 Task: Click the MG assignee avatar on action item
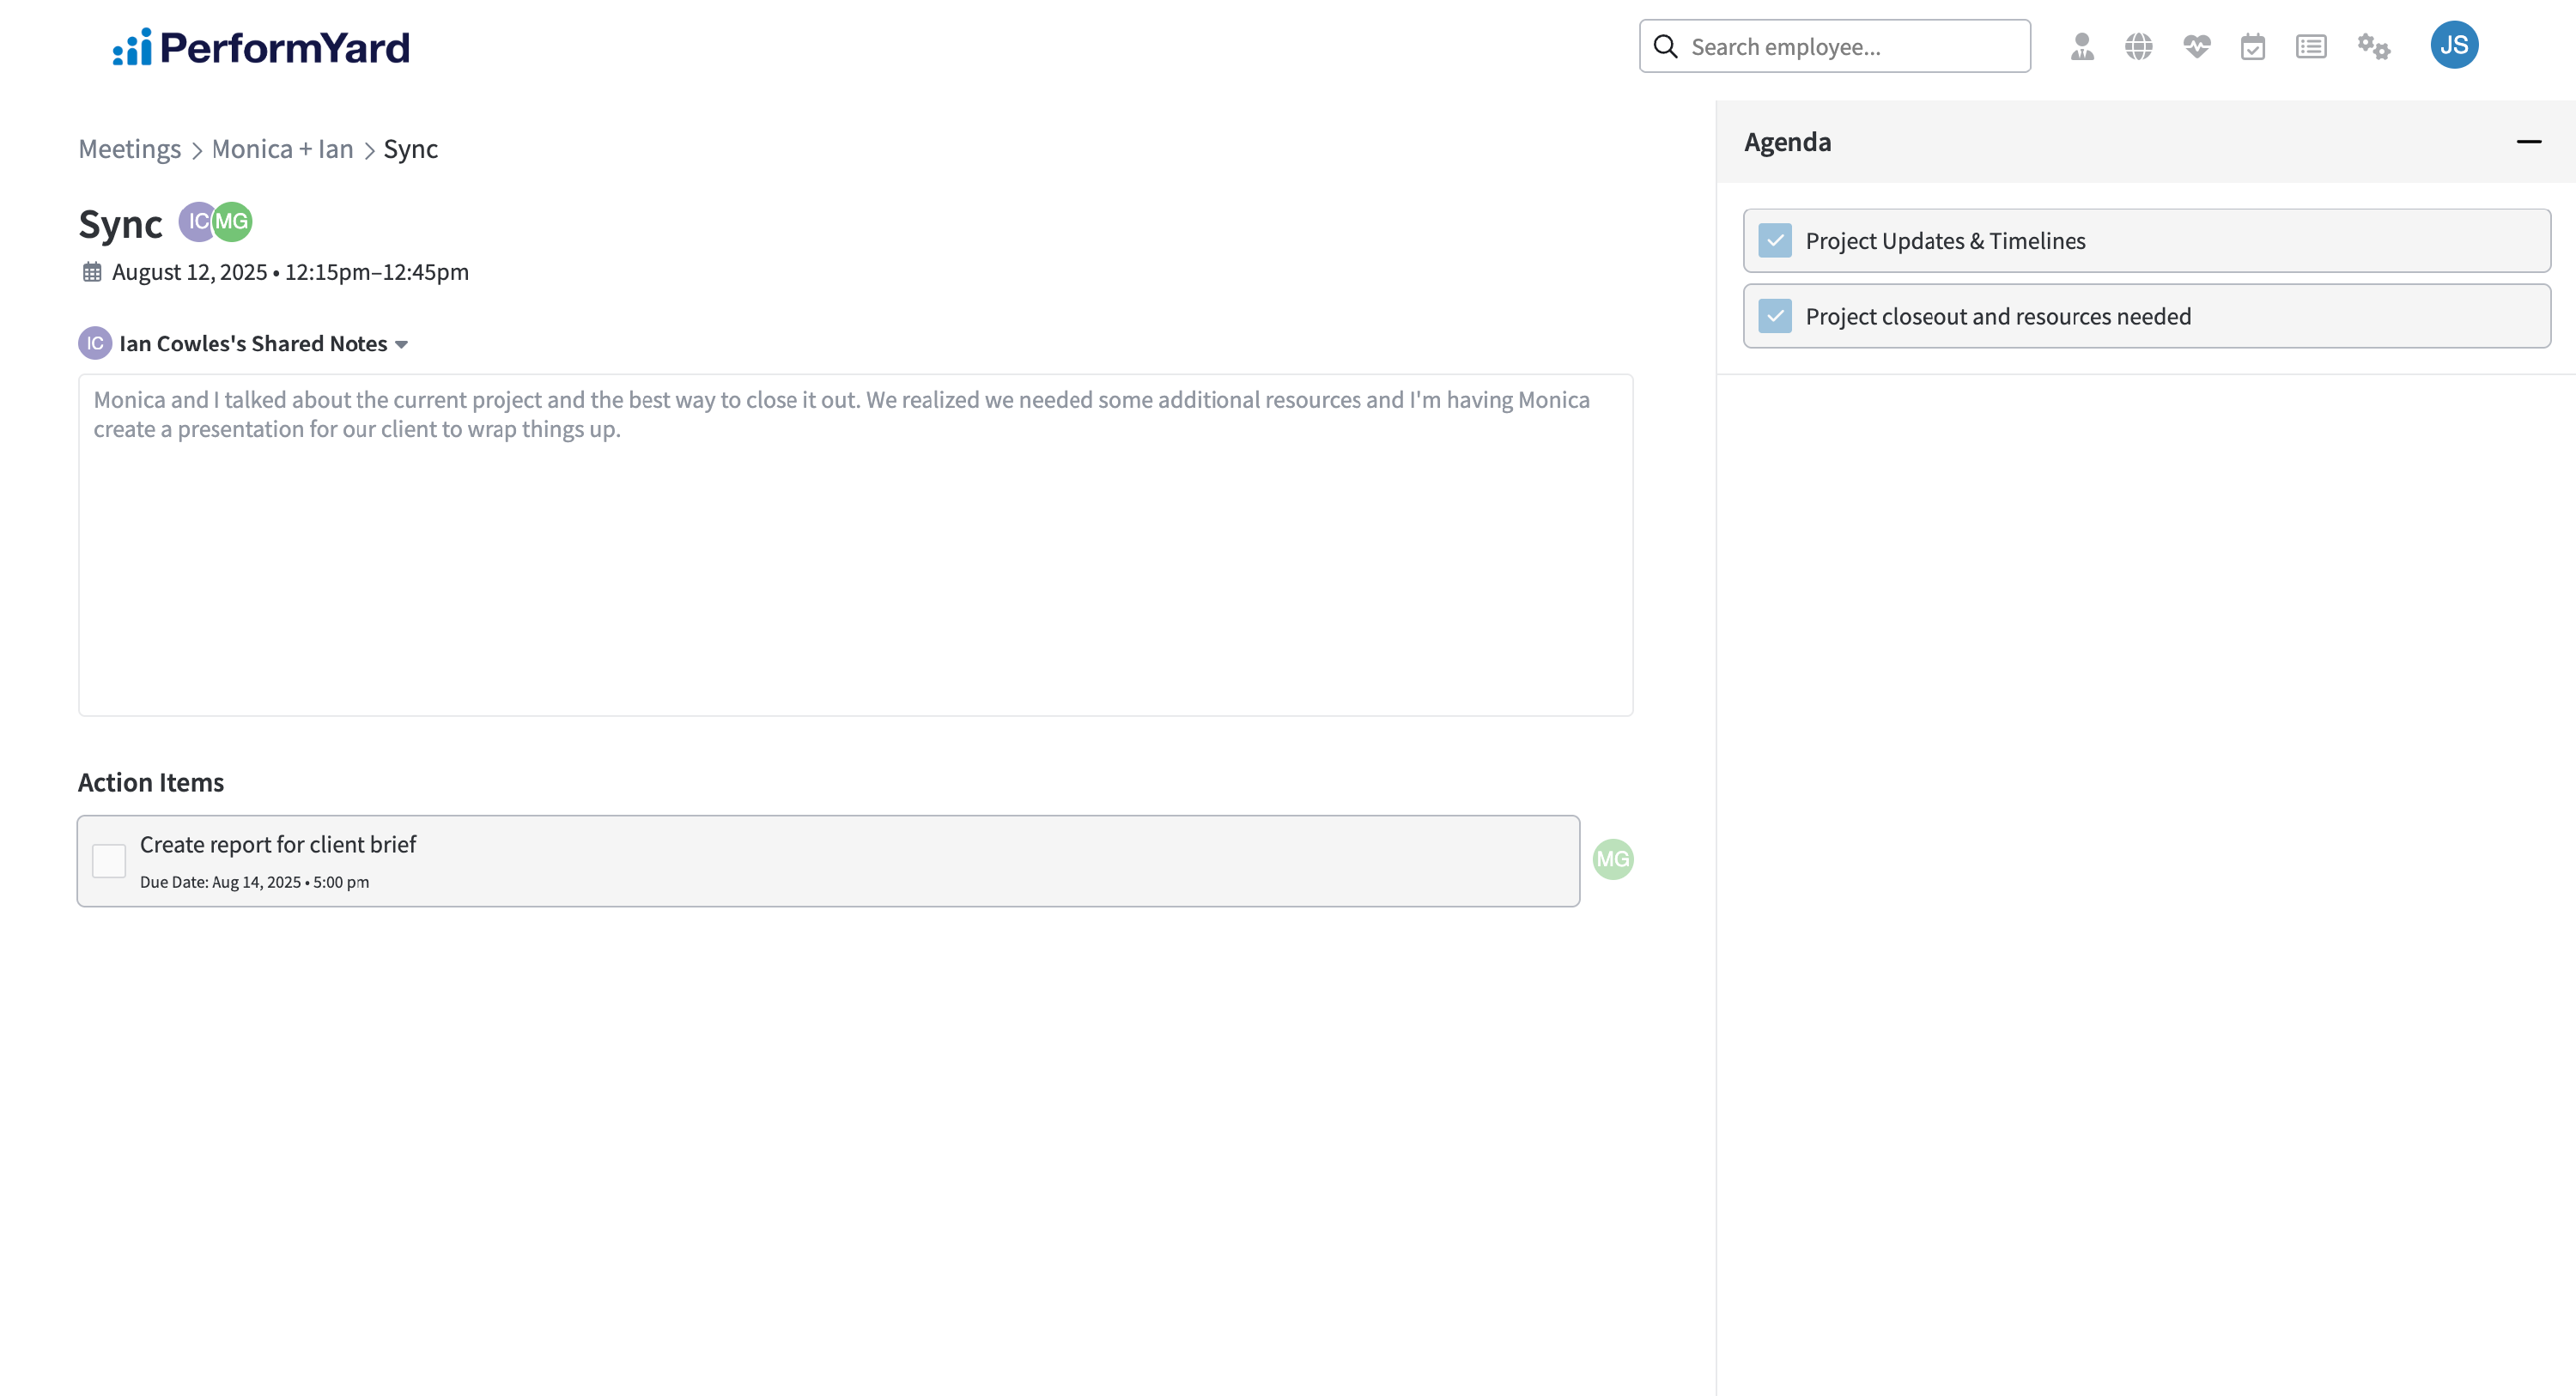pos(1612,859)
